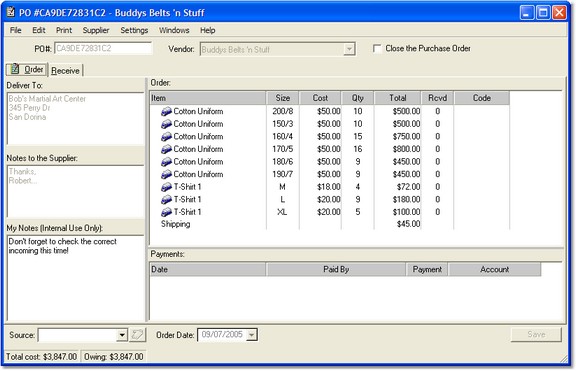Click the icon of T-Shirt 1 size L row

pyautogui.click(x=166, y=199)
